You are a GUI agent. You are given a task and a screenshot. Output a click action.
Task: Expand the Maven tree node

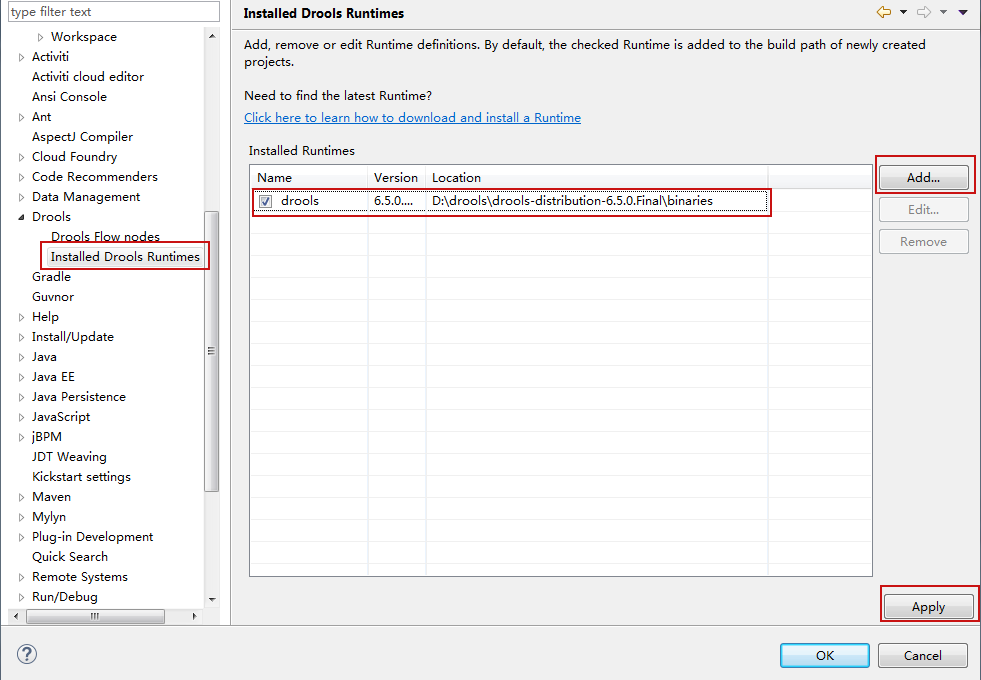pos(22,497)
